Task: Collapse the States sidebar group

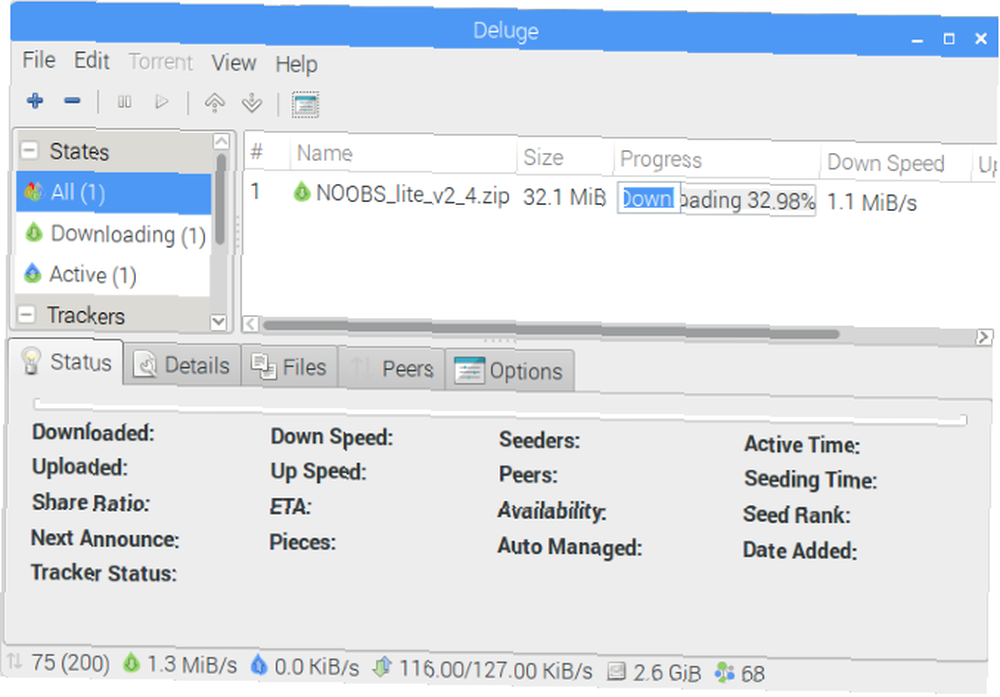Action: [x=29, y=150]
